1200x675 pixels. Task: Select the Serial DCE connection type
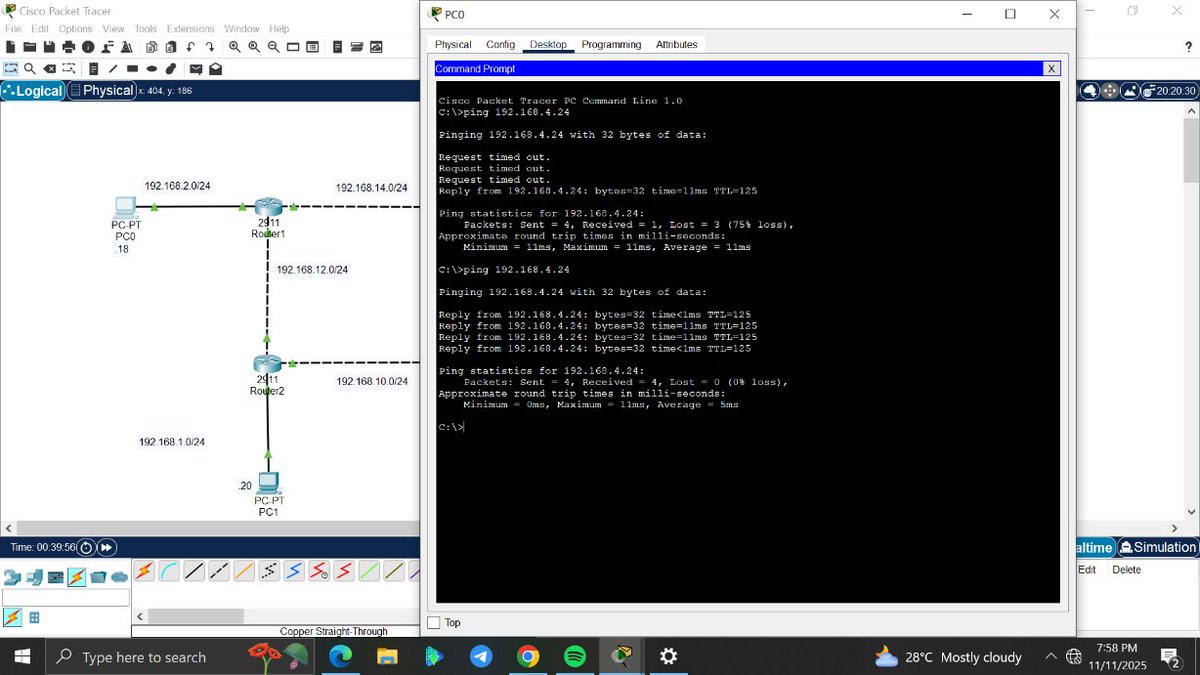(x=317, y=571)
